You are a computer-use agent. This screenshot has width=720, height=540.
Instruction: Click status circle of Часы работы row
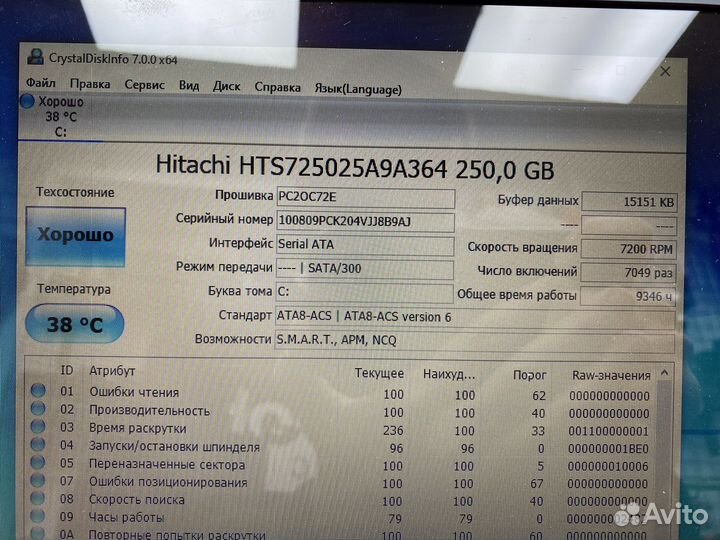coord(38,516)
